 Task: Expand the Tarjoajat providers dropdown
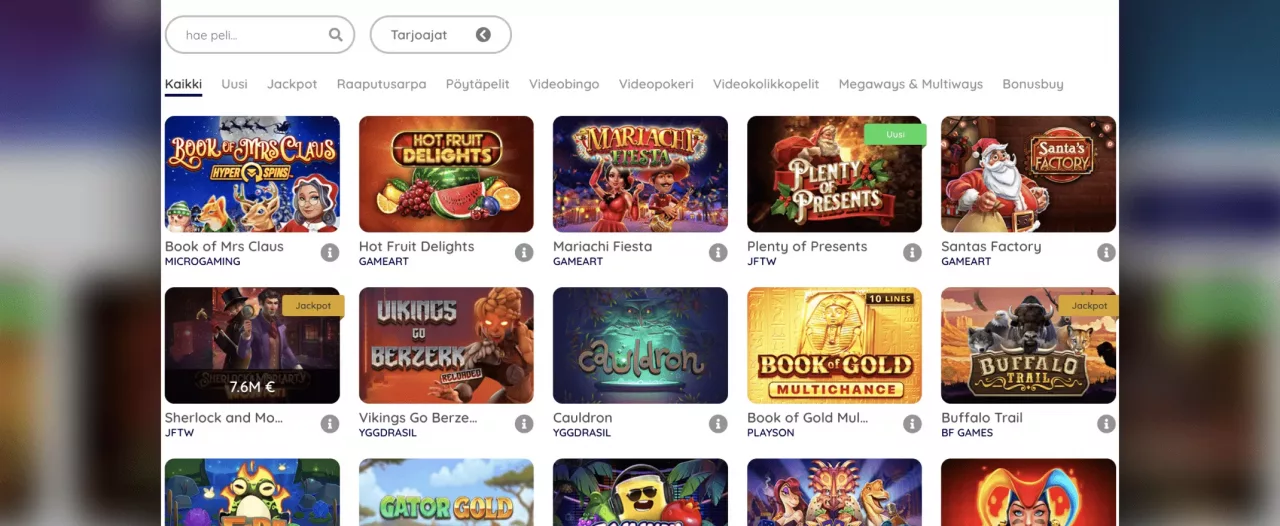[x=441, y=35]
